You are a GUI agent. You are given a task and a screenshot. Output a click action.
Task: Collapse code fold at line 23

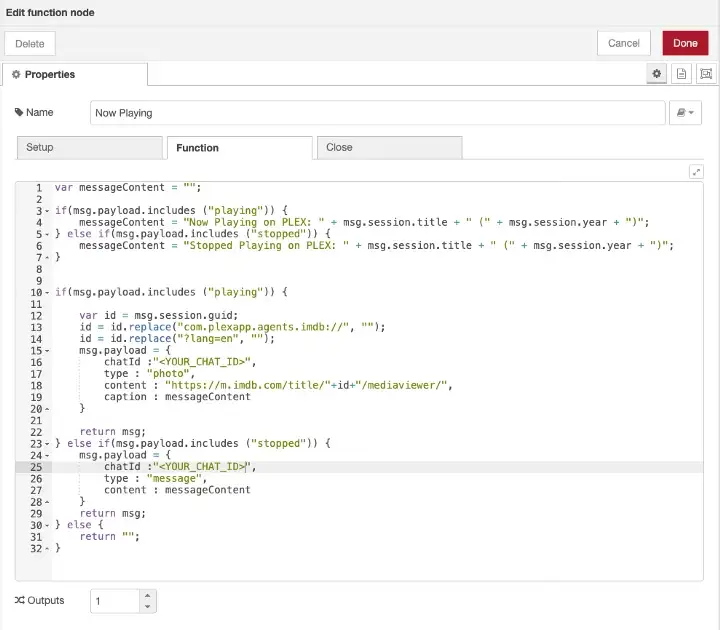47,444
